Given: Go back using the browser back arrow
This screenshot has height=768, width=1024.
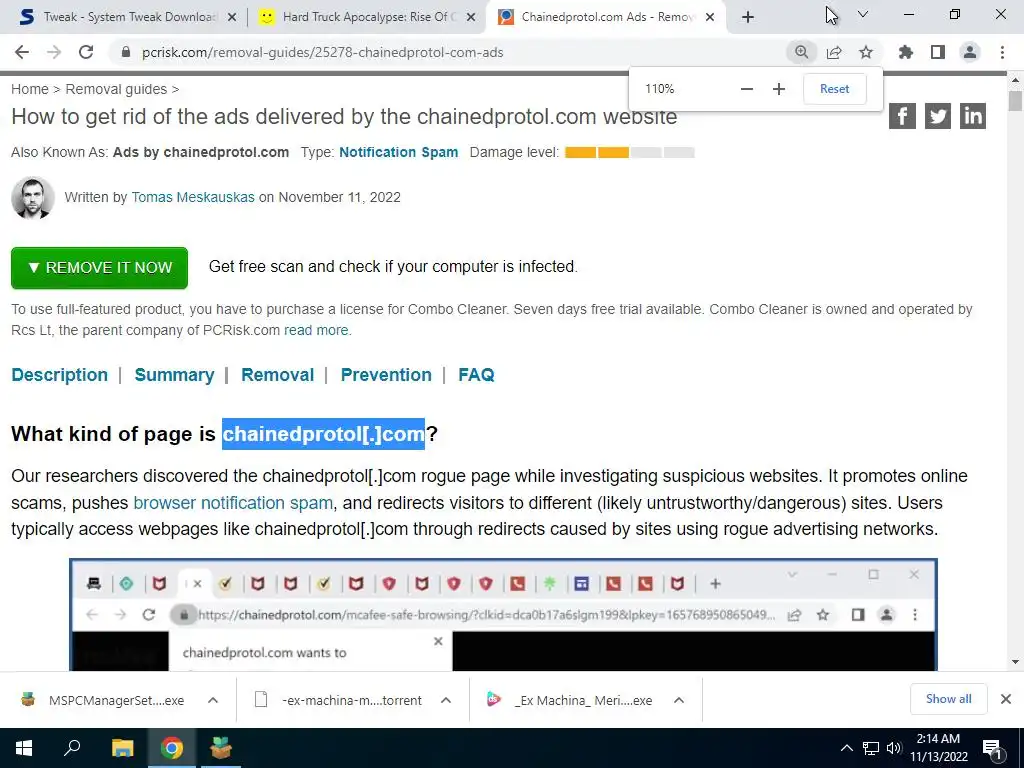Looking at the screenshot, I should 22,52.
